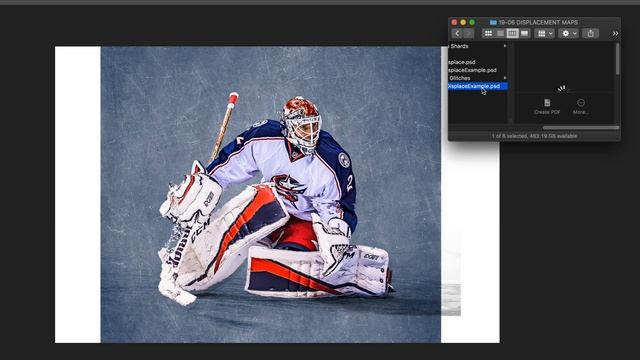
Task: Expand the Glitches folder arrow
Action: [505, 78]
